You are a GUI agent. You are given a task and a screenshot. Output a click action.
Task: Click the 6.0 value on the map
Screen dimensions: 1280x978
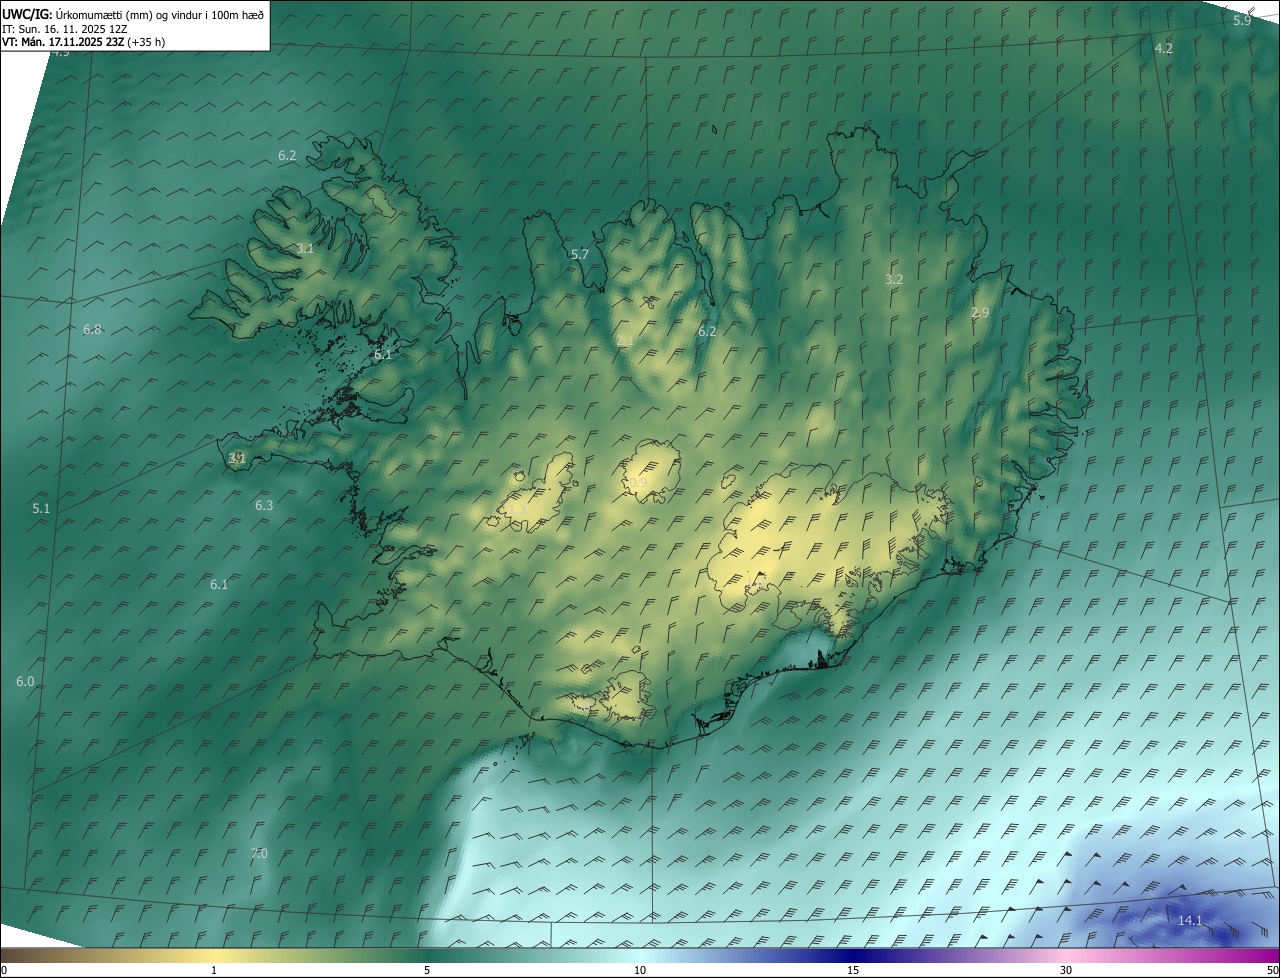pyautogui.click(x=25, y=682)
